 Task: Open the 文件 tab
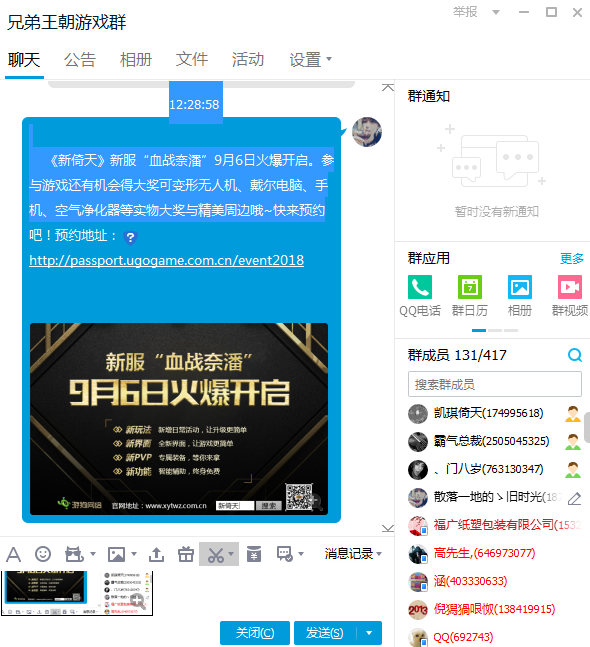pyautogui.click(x=192, y=59)
